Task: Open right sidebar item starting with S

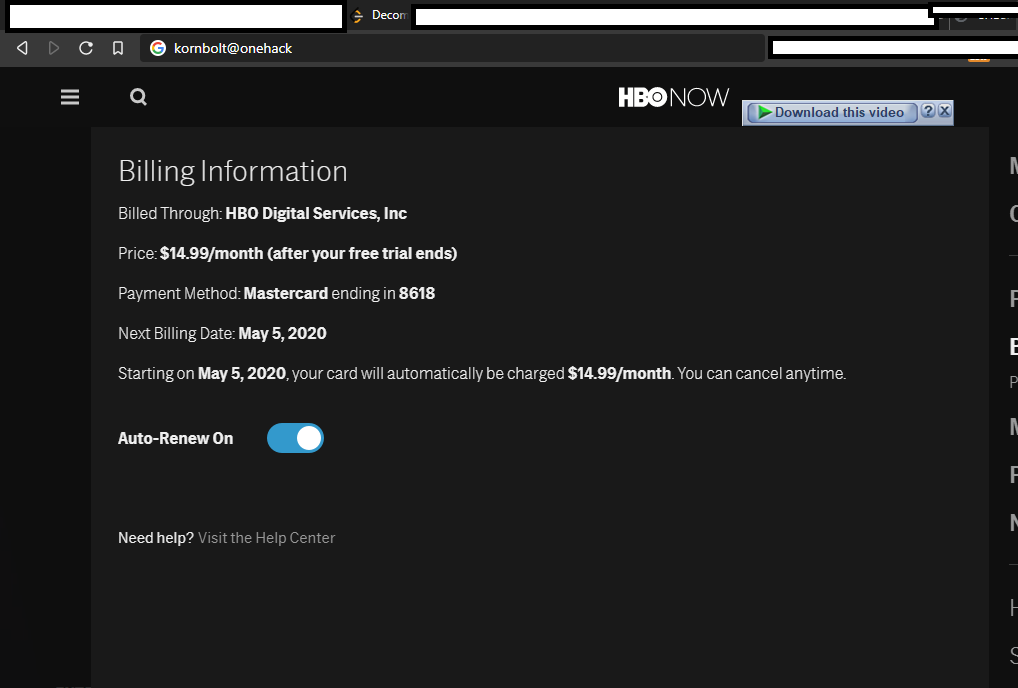Action: tap(1013, 656)
